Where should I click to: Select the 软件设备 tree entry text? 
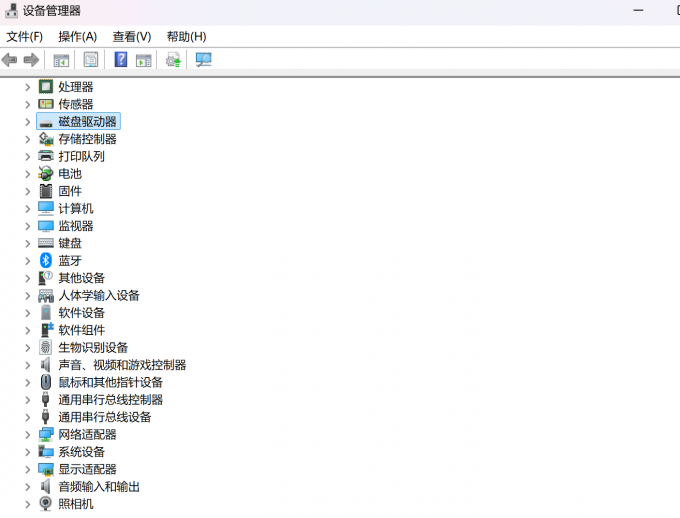[x=82, y=313]
